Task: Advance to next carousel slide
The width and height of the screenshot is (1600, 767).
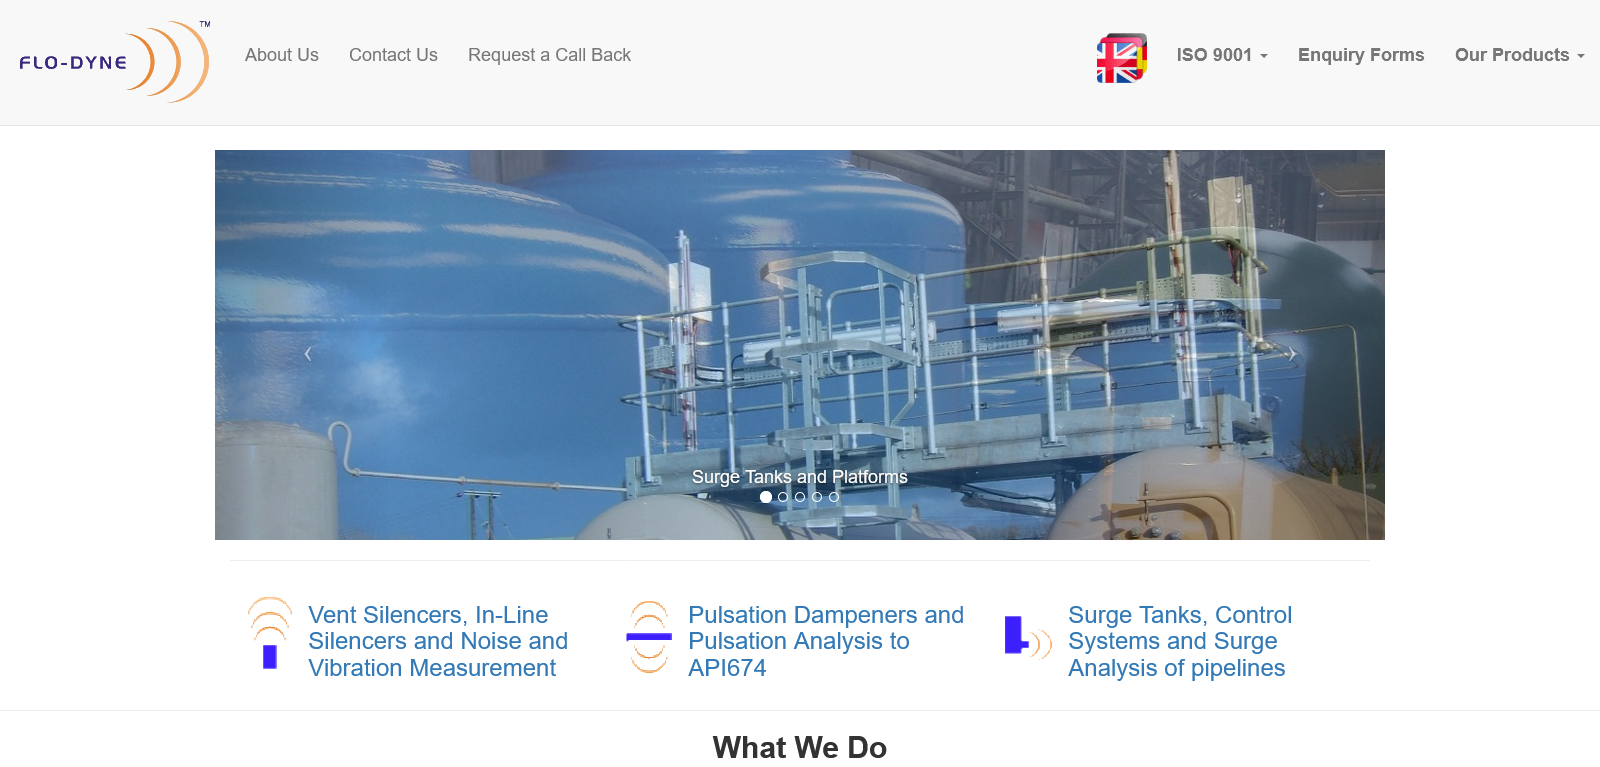Action: pyautogui.click(x=1292, y=354)
